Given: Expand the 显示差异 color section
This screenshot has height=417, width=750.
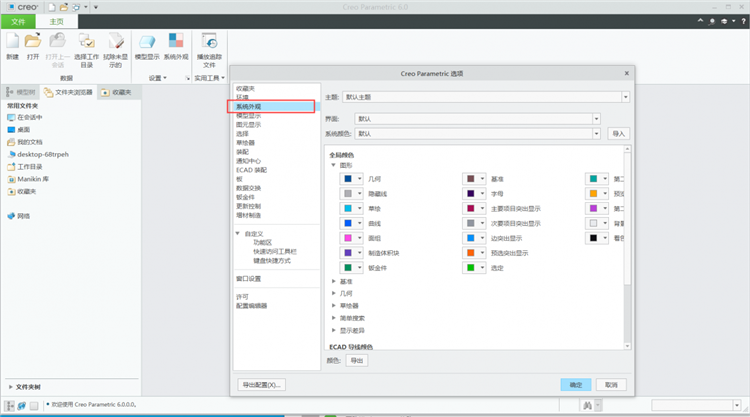Looking at the screenshot, I should (x=333, y=330).
